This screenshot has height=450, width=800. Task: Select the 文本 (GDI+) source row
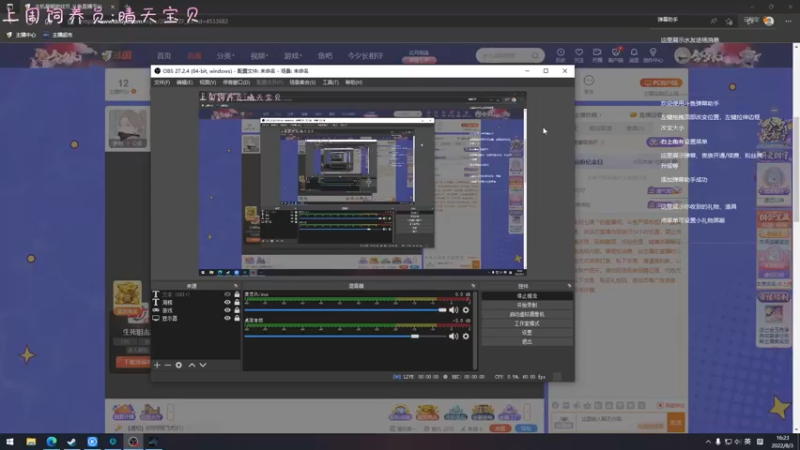click(196, 294)
